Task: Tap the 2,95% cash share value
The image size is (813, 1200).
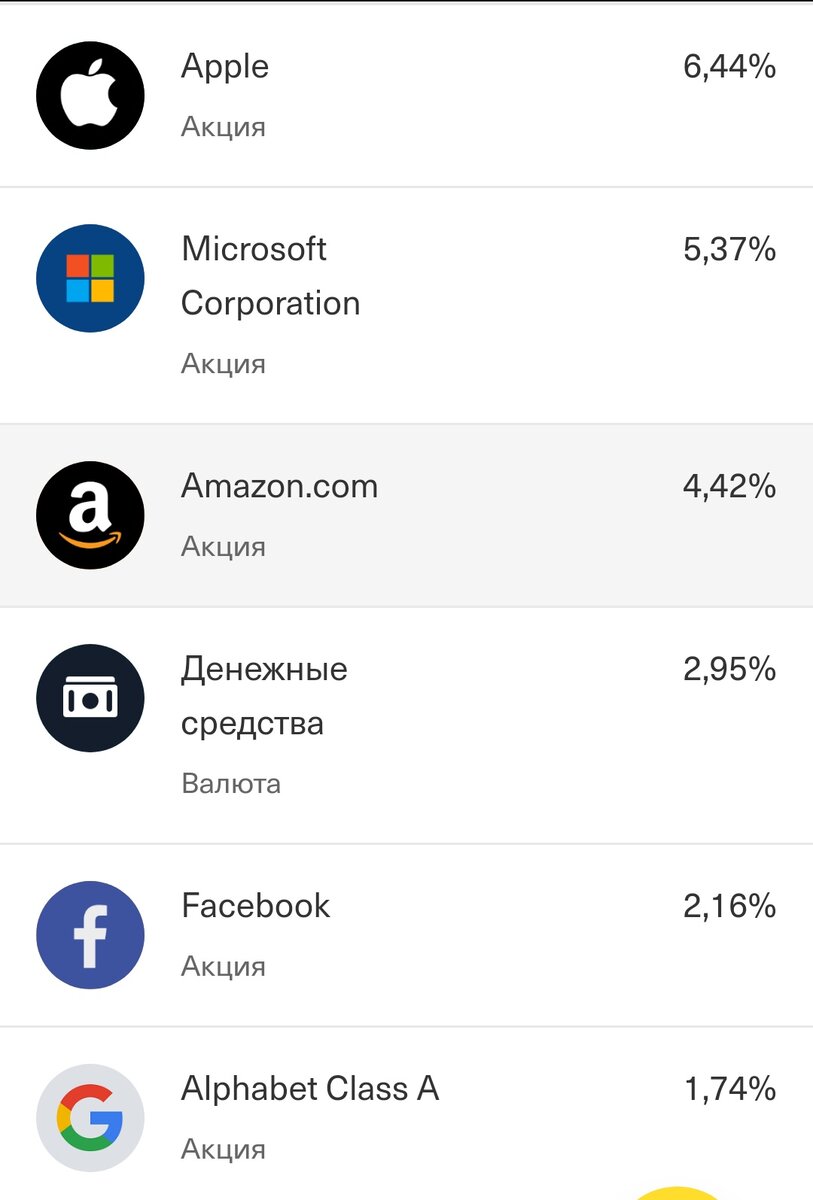Action: click(x=730, y=669)
